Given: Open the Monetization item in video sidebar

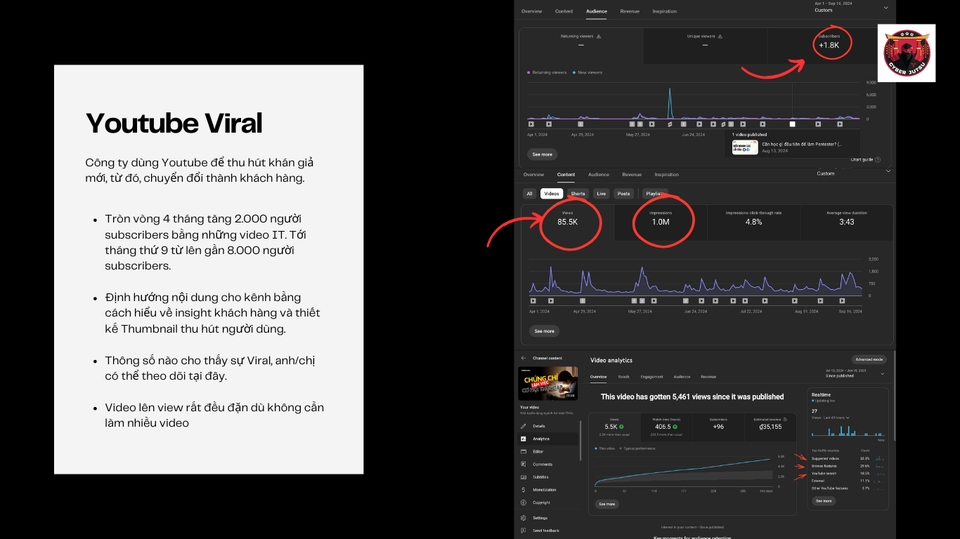Looking at the screenshot, I should pos(547,490).
